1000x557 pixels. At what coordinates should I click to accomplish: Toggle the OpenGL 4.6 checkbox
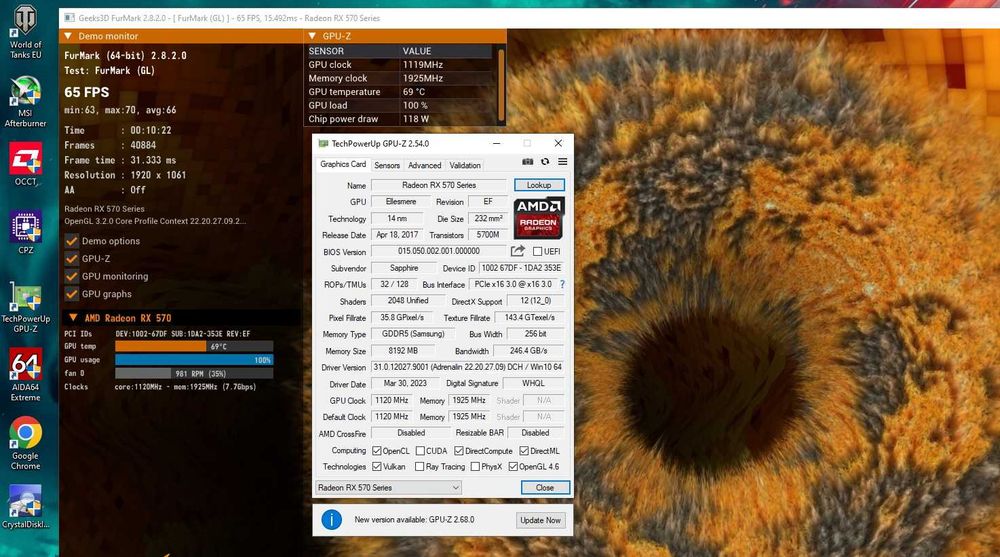tap(513, 466)
